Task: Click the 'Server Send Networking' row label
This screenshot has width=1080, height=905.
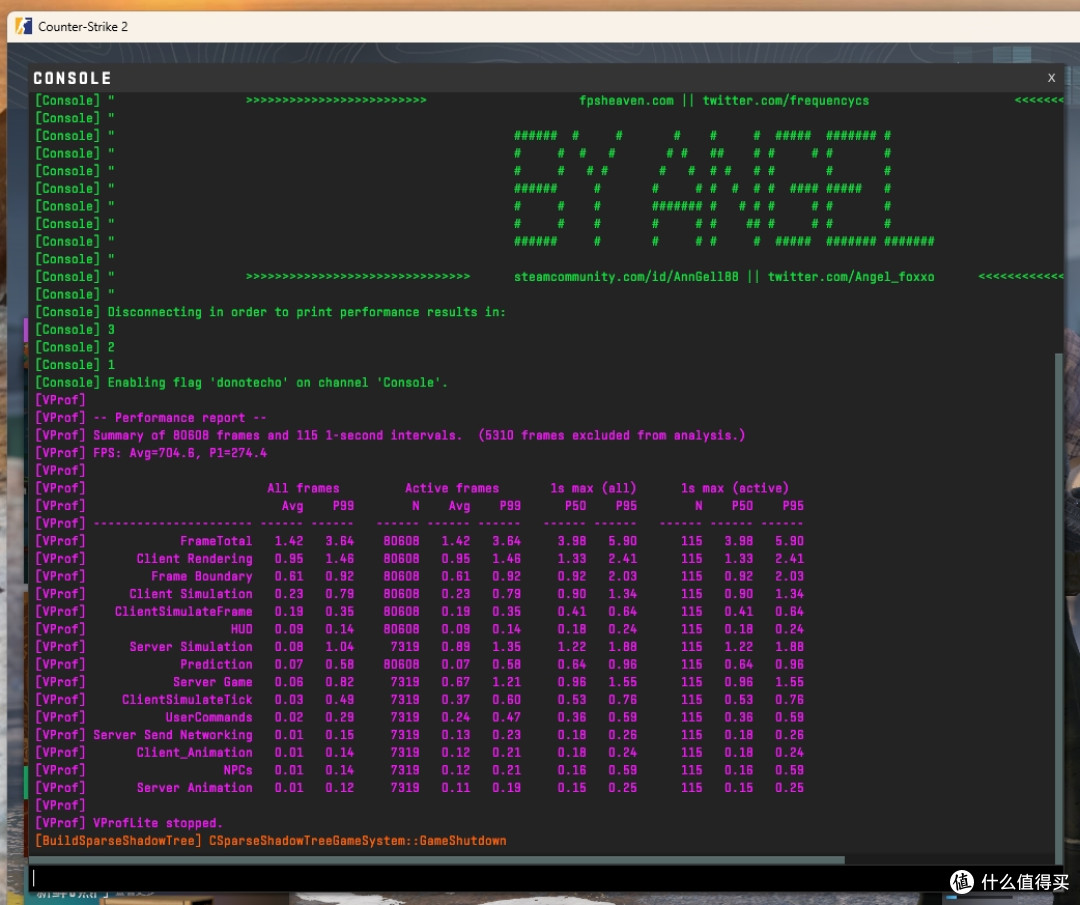Action: click(173, 735)
